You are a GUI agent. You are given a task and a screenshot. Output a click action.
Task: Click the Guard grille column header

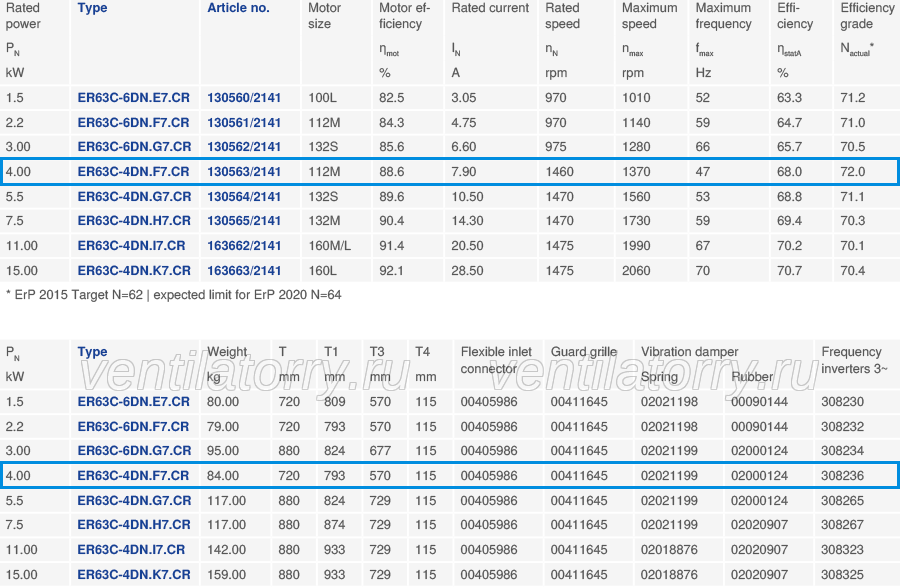tap(584, 351)
